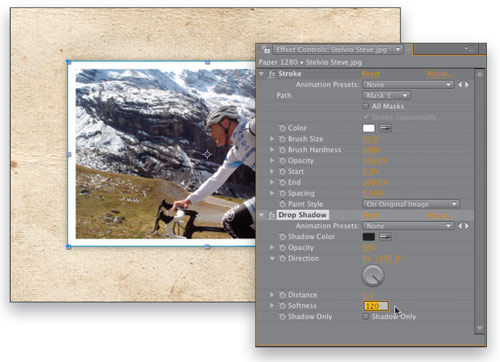Screen dimensions: 500x362
Task: Click the Drop Shadow Opacity value 50%
Action: tap(369, 248)
